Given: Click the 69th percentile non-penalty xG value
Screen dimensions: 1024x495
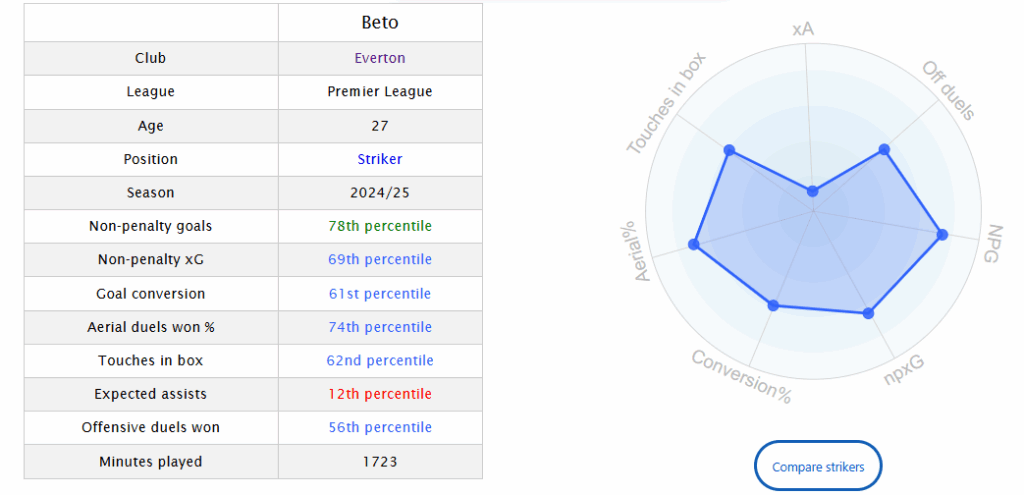Looking at the screenshot, I should 380,260.
